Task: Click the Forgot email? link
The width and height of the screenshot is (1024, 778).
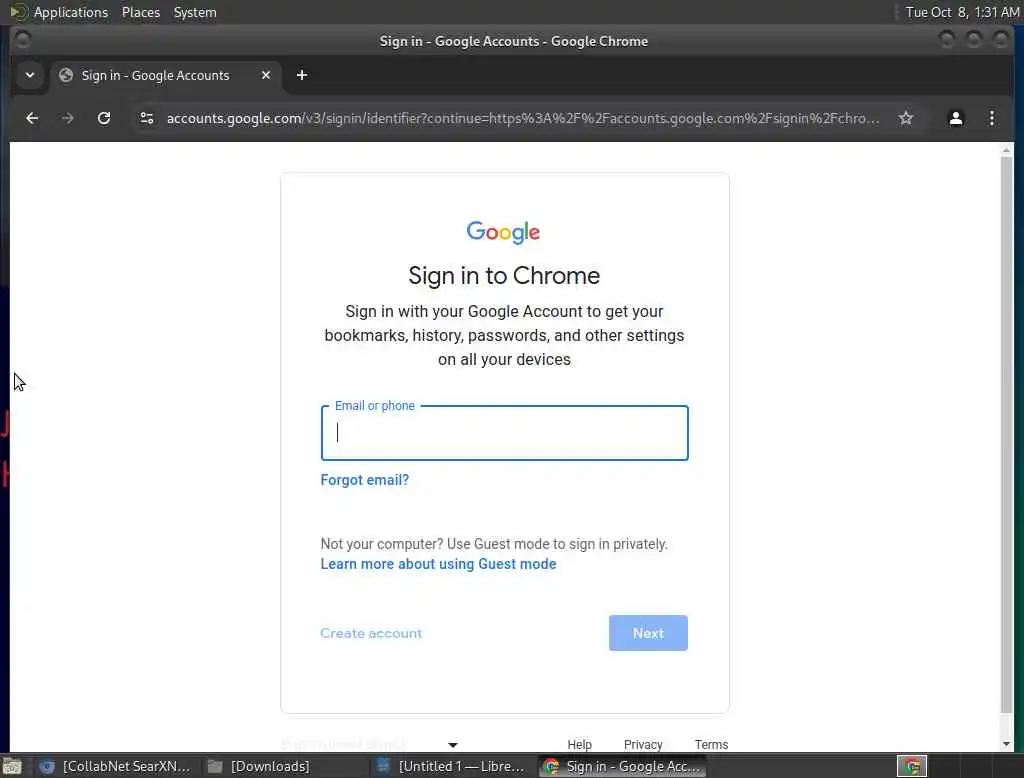Action: (x=364, y=480)
